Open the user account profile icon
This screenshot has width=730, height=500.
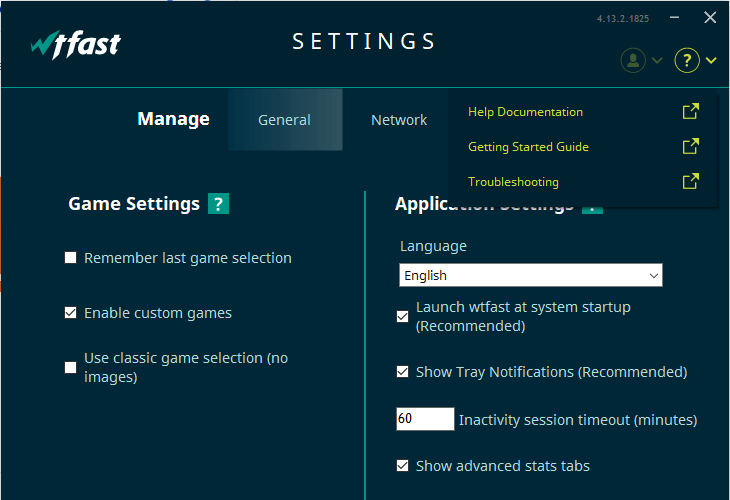[633, 60]
